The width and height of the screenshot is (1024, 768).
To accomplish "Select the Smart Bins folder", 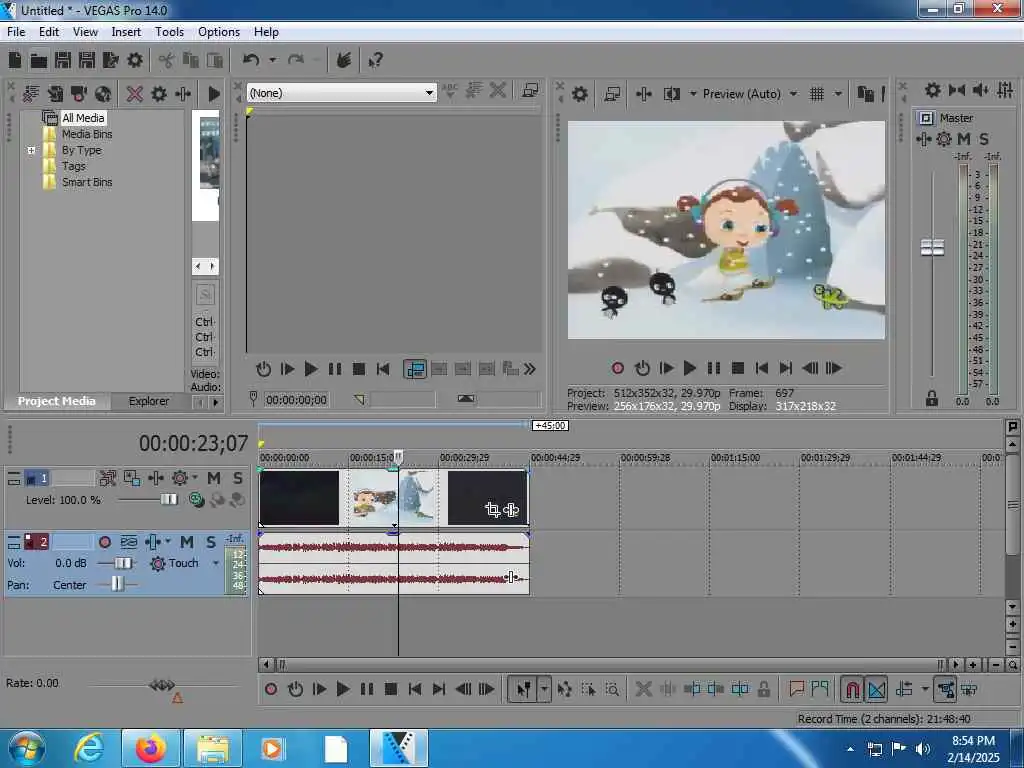I will click(87, 182).
